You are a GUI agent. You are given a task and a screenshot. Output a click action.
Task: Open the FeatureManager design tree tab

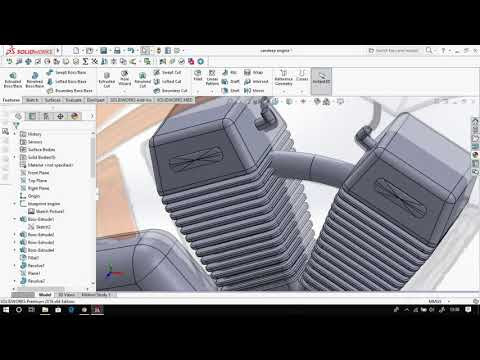pos(18,116)
